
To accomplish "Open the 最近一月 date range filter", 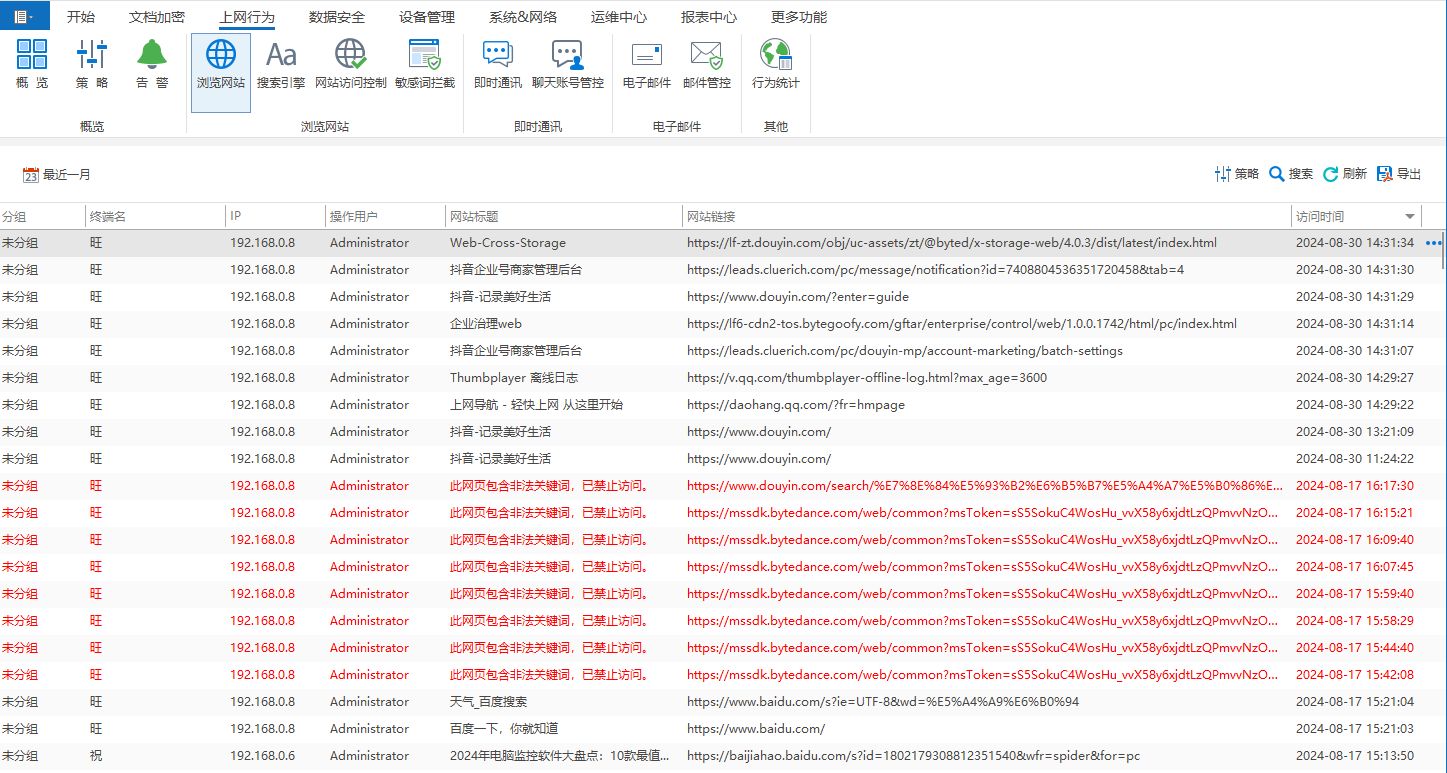I will 57,174.
